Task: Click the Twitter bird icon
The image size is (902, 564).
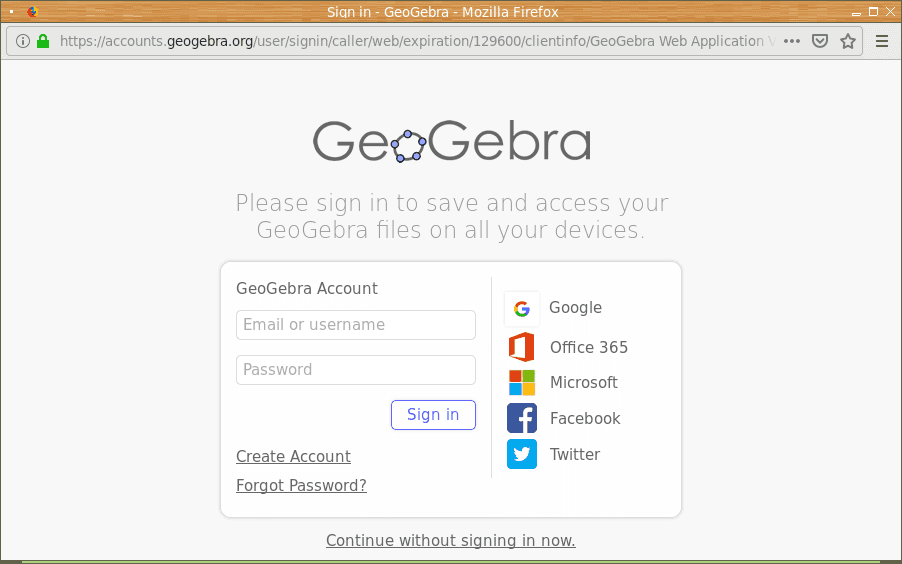Action: point(522,454)
